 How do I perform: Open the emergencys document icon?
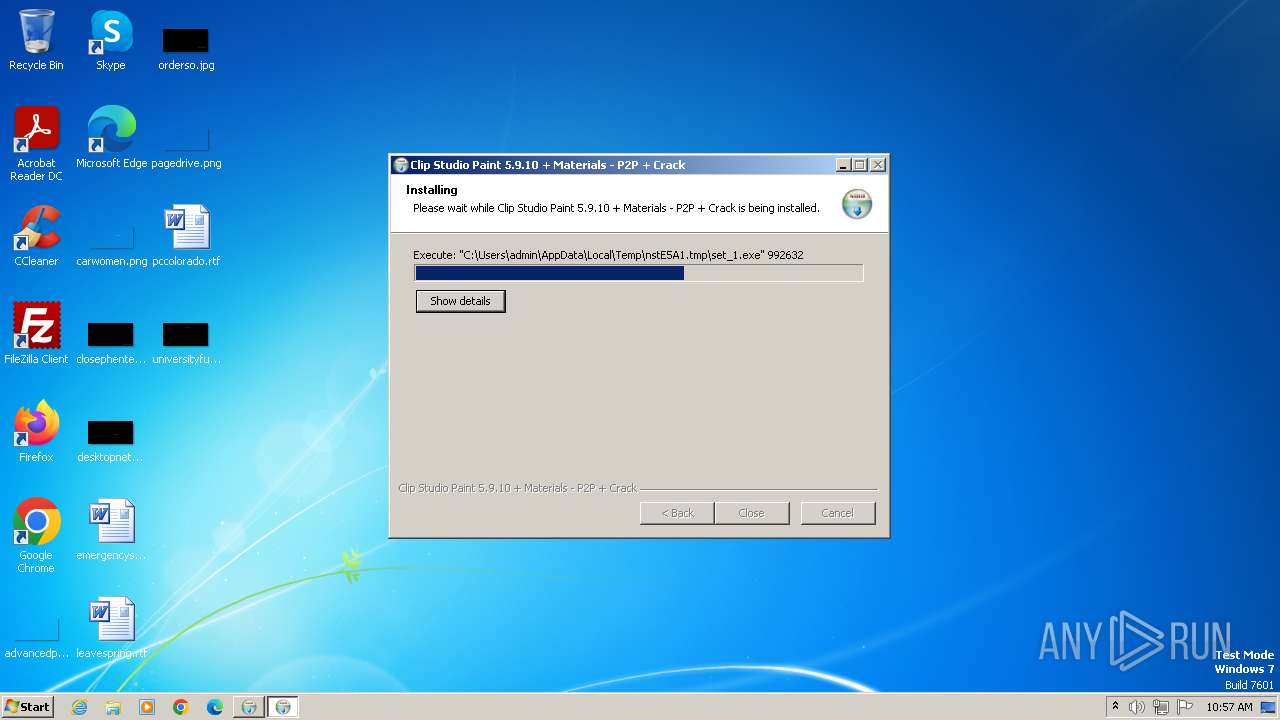pyautogui.click(x=111, y=530)
